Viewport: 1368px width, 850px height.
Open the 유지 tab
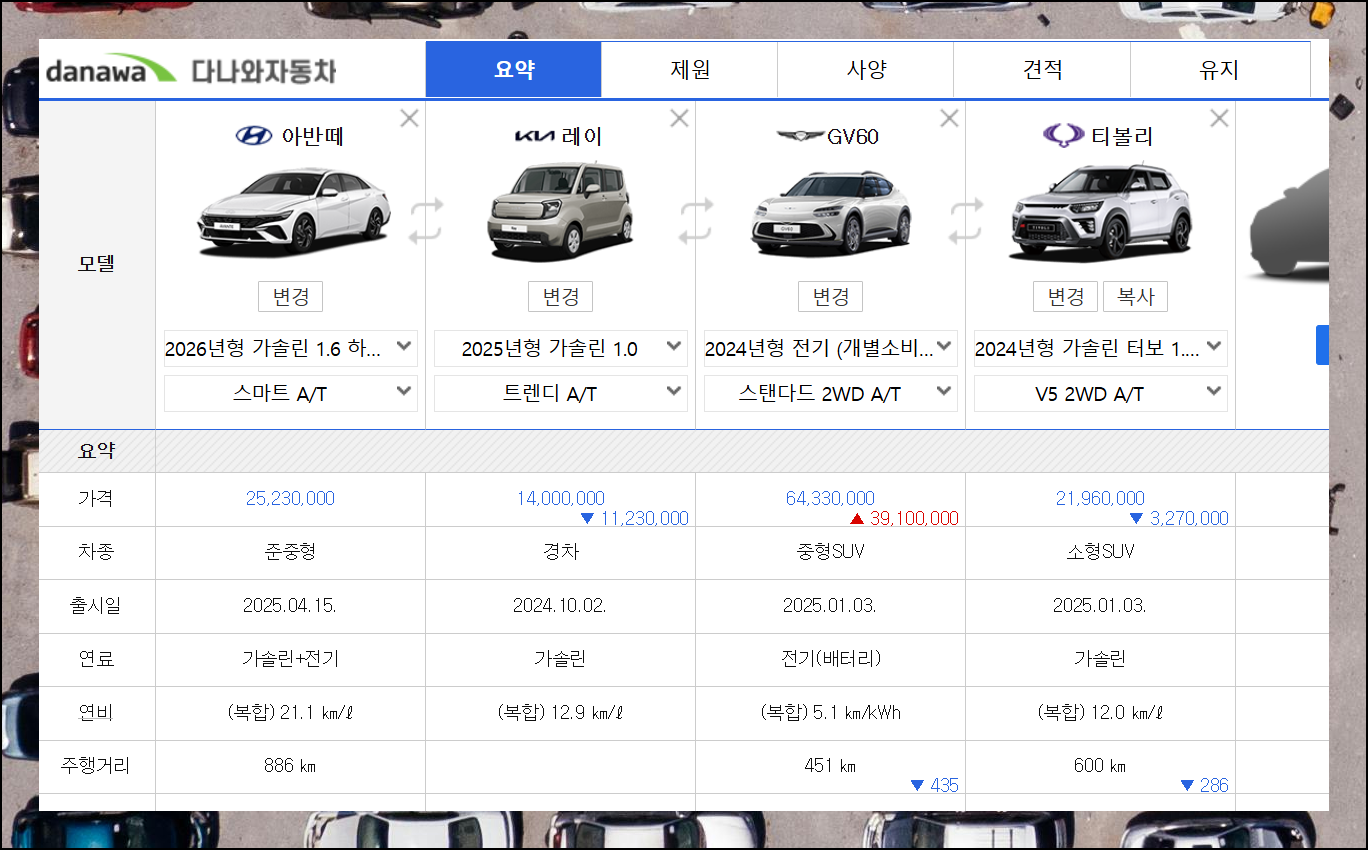pyautogui.click(x=1220, y=69)
